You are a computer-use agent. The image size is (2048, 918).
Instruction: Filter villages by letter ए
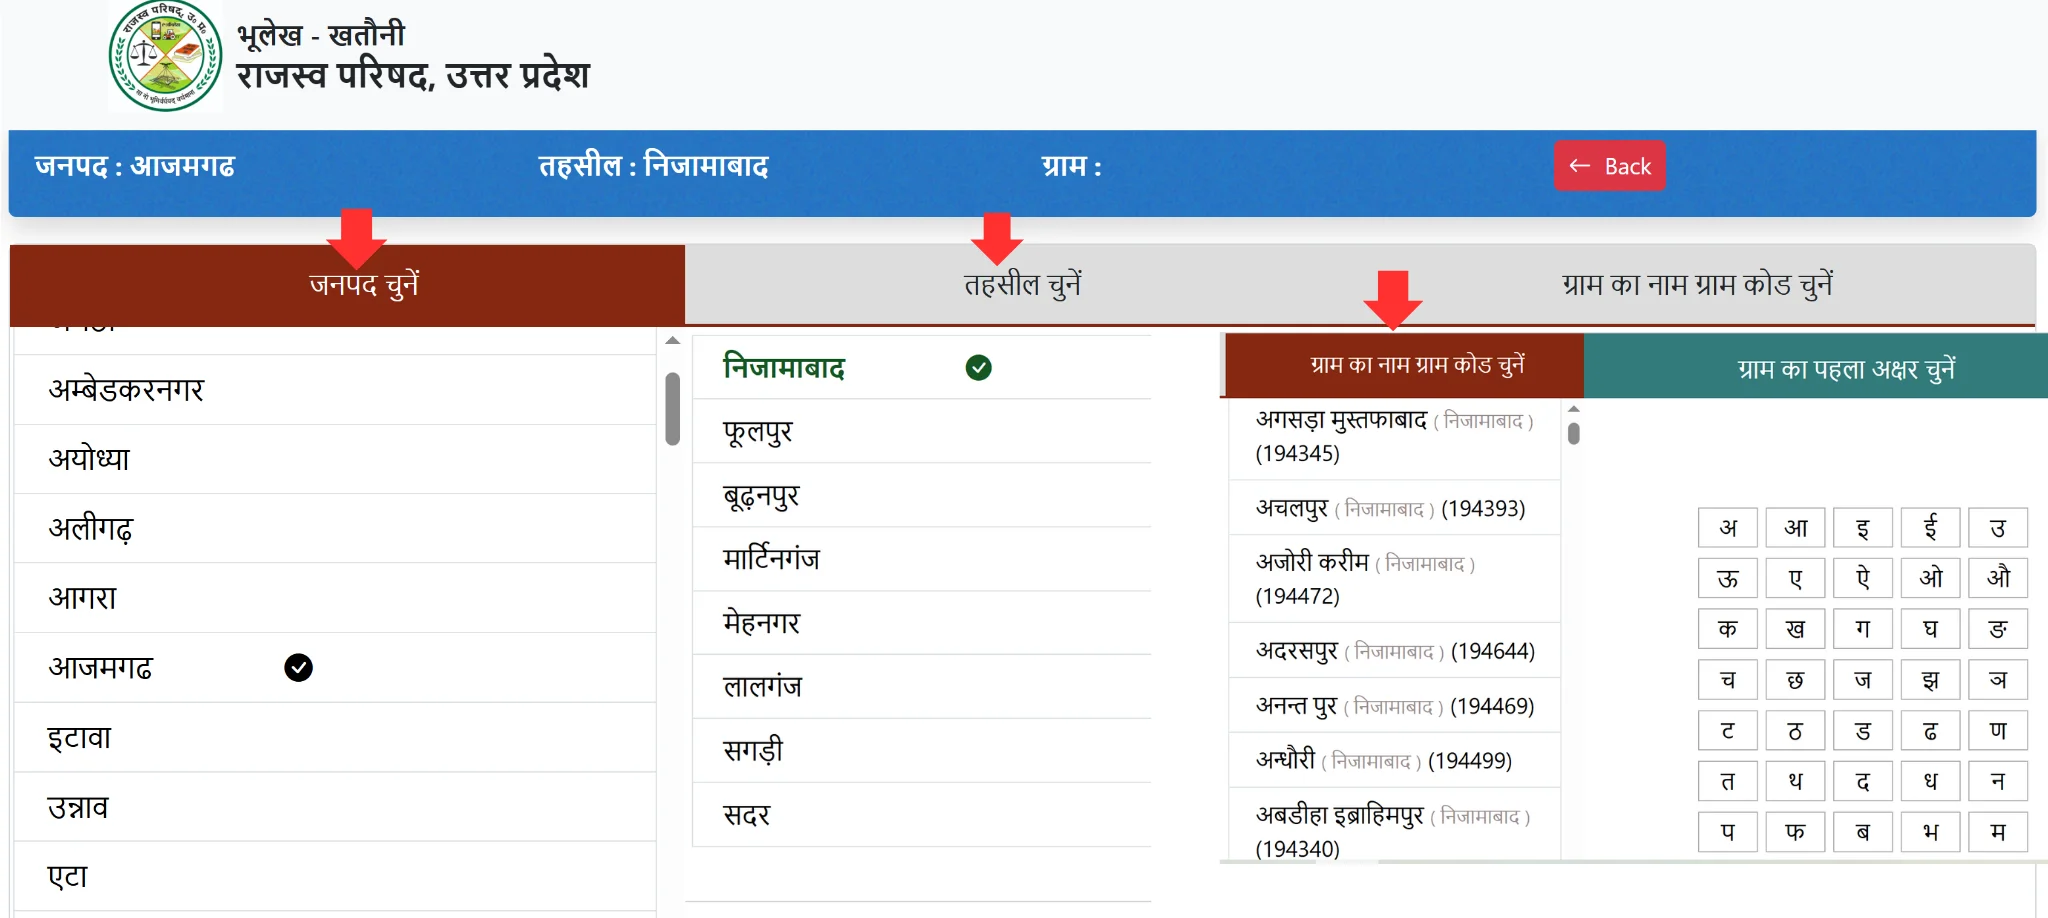(x=1796, y=578)
